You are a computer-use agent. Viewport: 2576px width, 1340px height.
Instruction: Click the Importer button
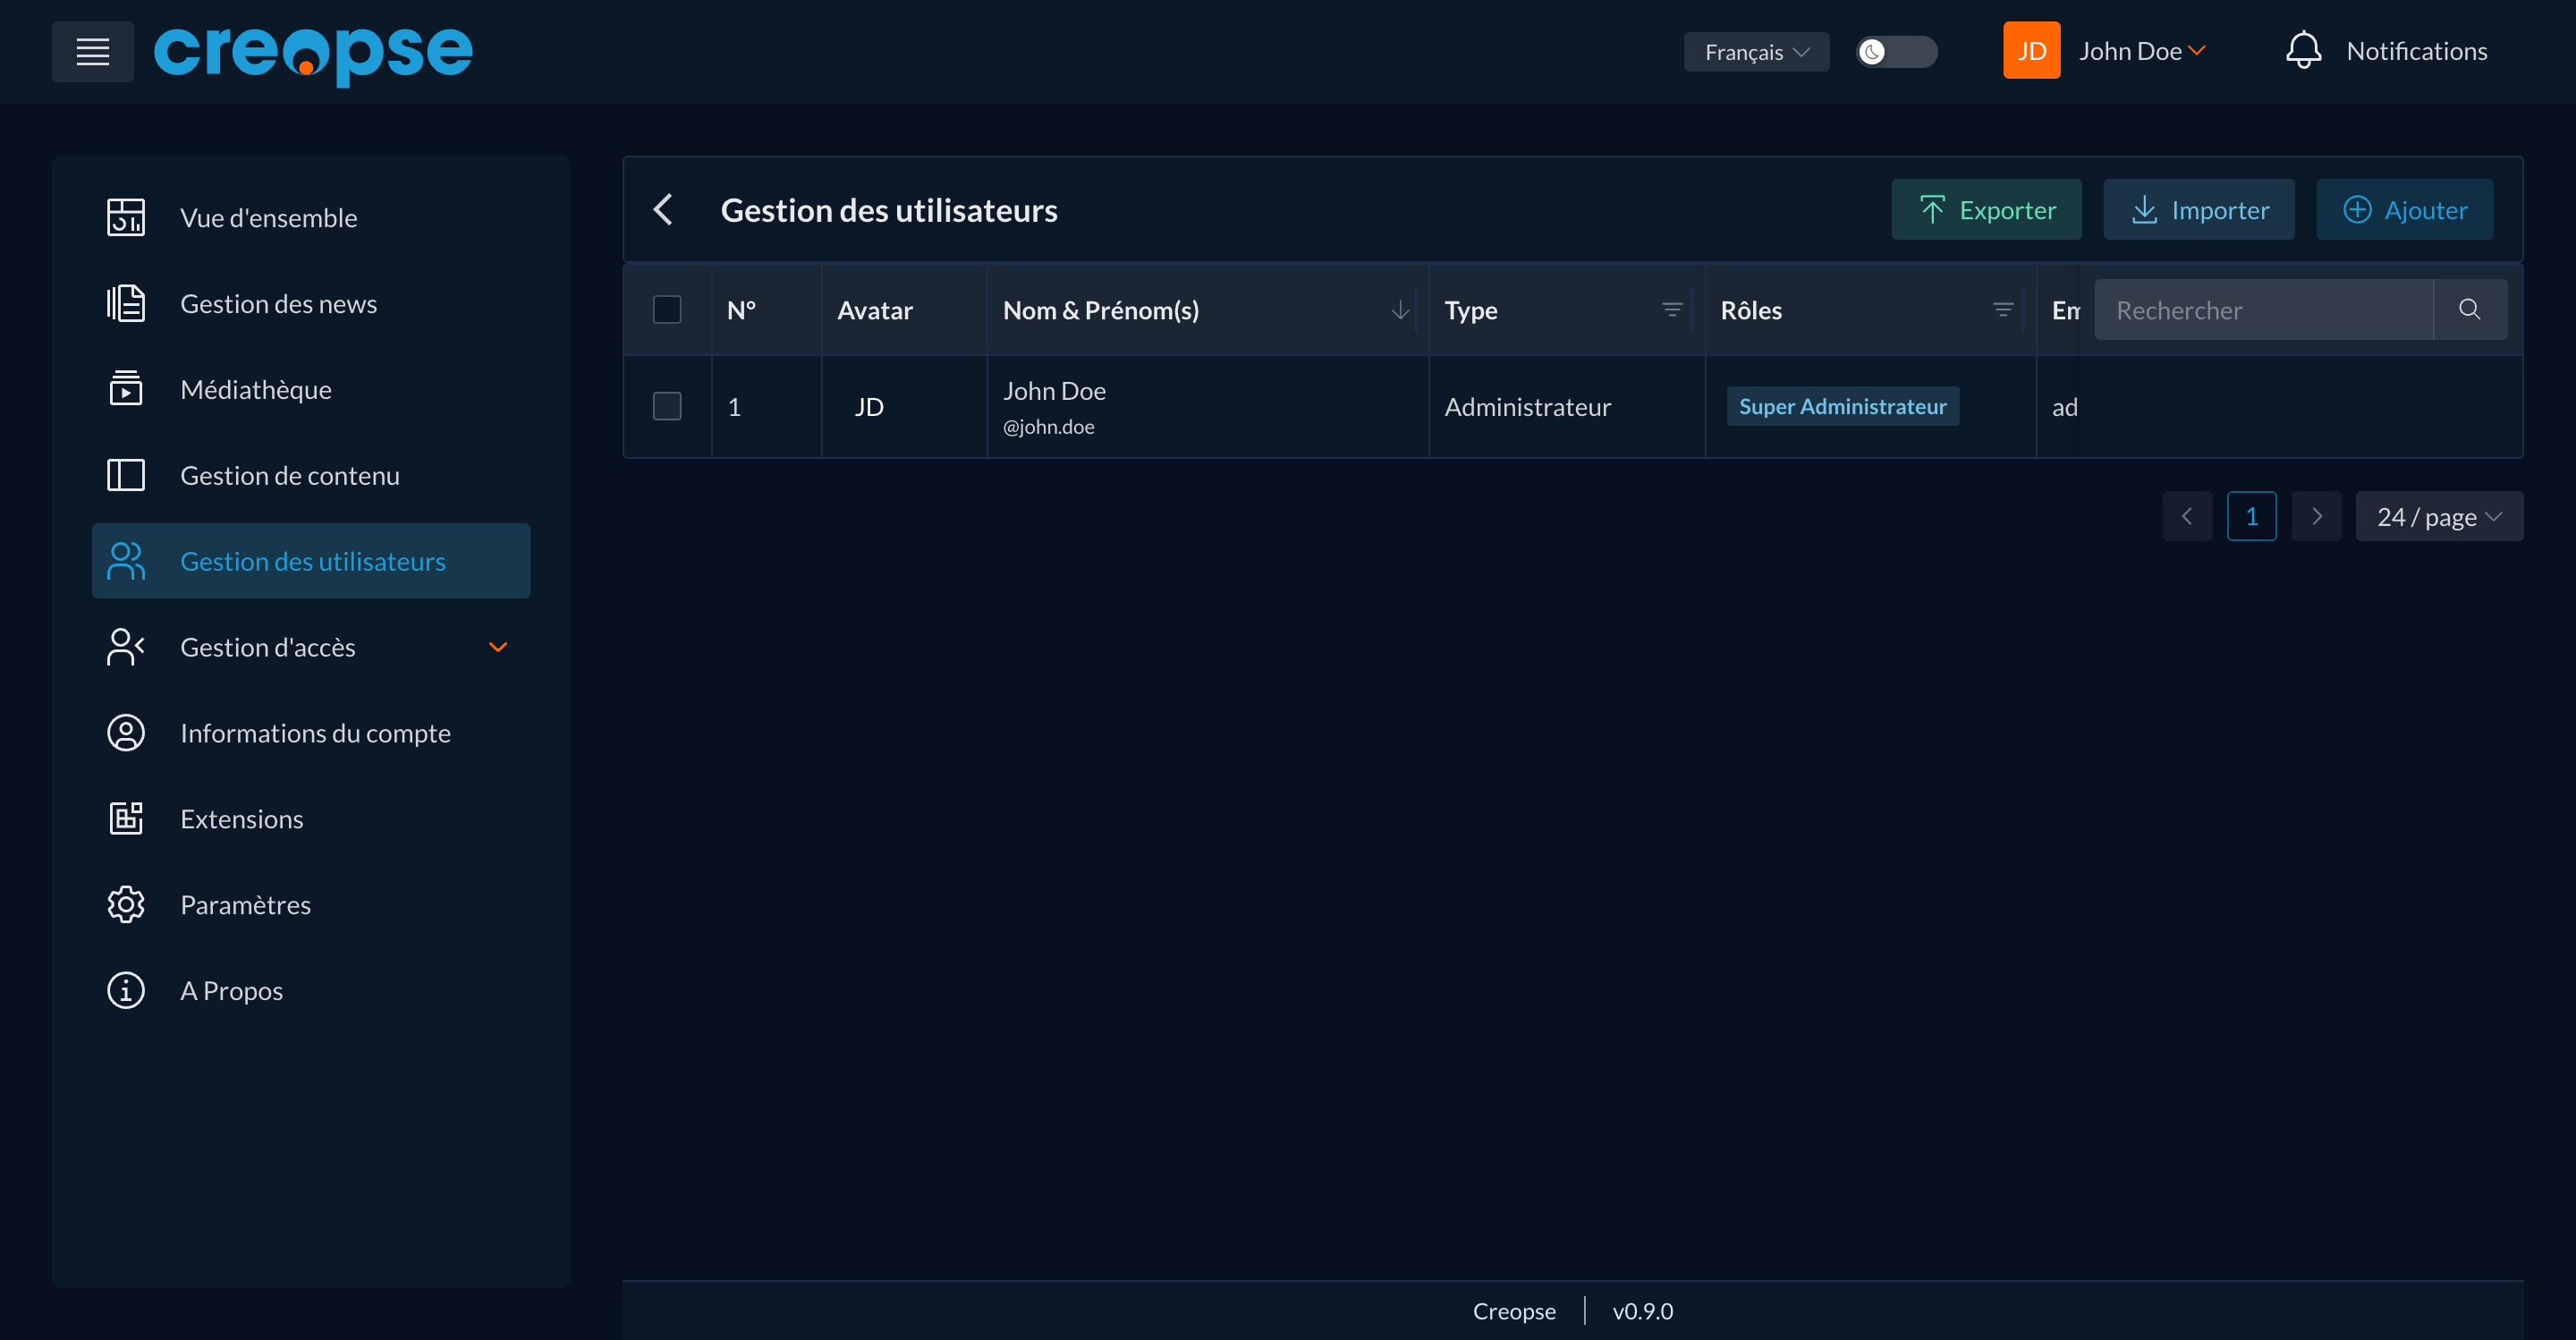tap(2198, 209)
